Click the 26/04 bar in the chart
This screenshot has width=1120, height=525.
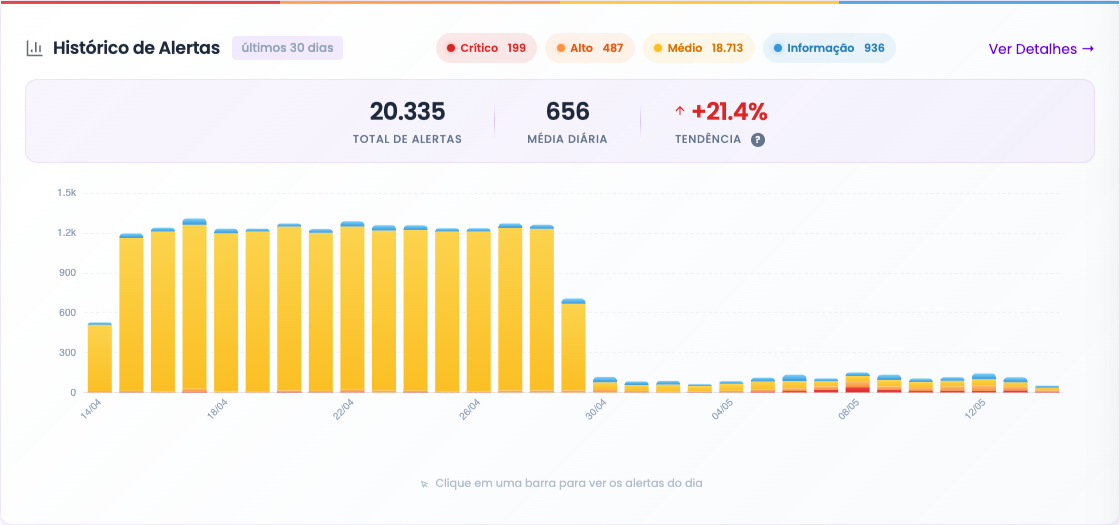479,311
